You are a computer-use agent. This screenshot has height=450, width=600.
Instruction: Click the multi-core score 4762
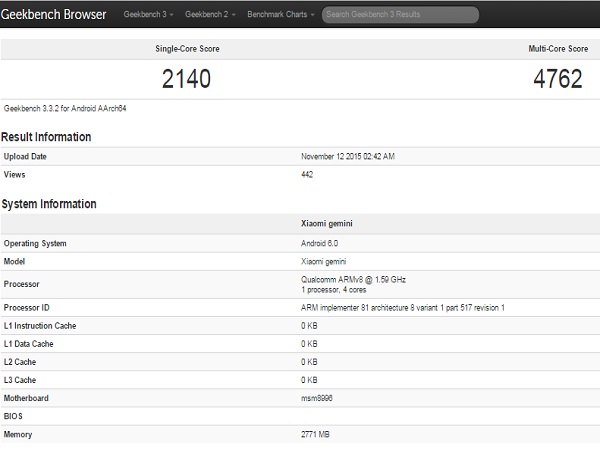558,79
